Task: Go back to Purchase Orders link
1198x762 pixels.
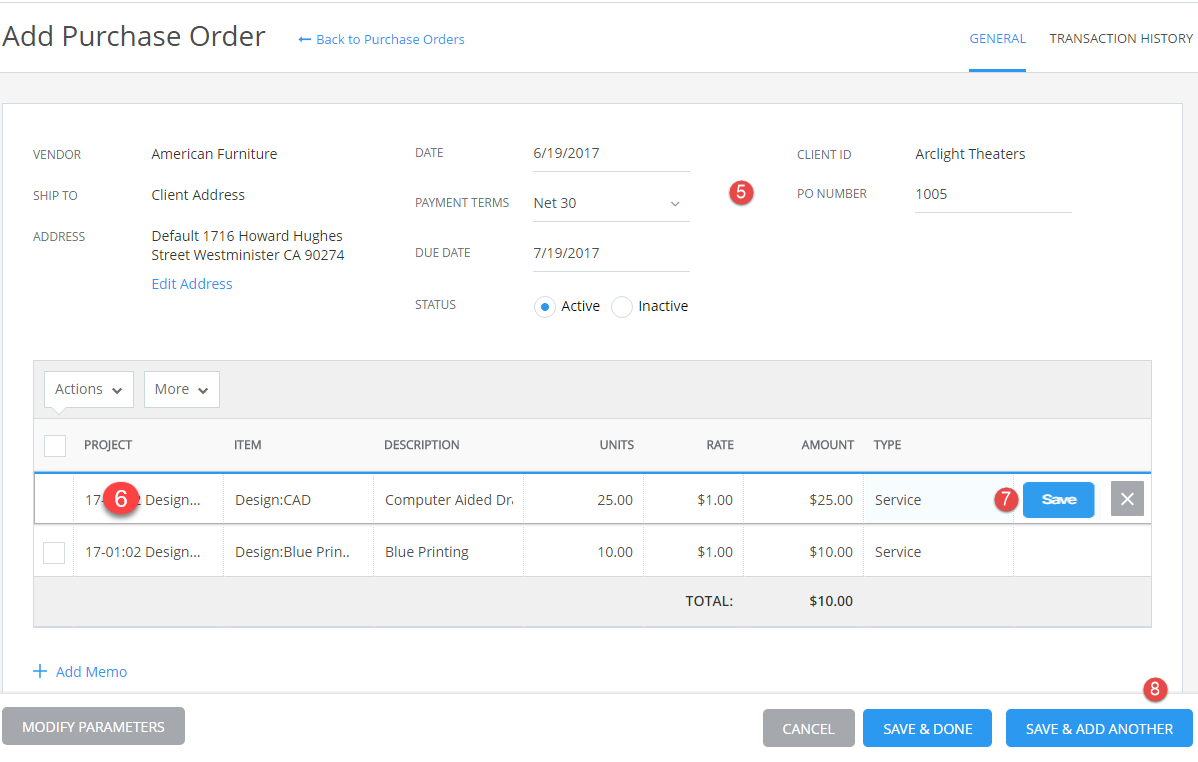Action: 390,40
